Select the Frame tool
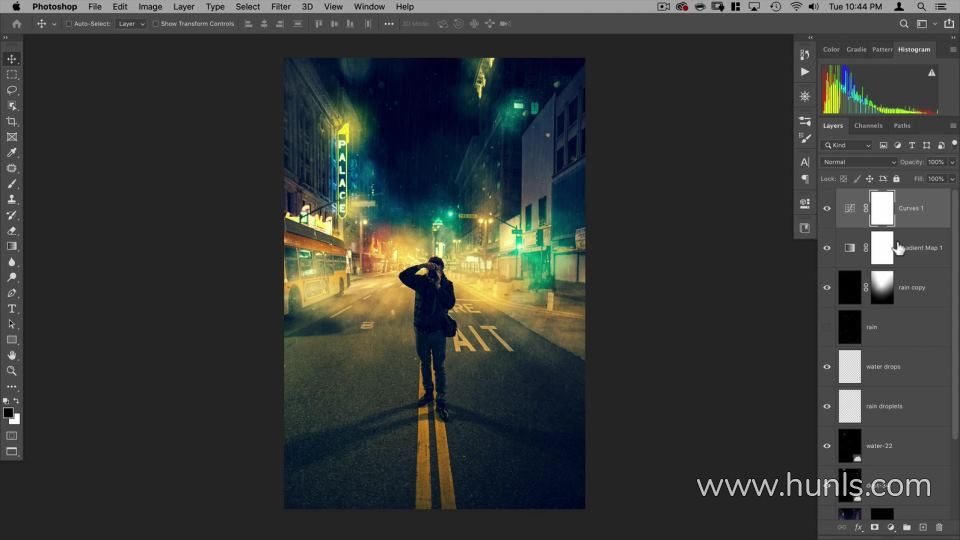 click(x=12, y=137)
